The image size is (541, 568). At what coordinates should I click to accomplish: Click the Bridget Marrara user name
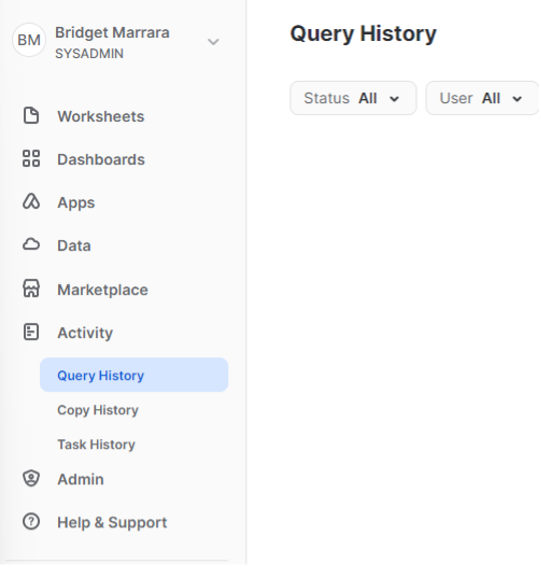click(x=112, y=33)
